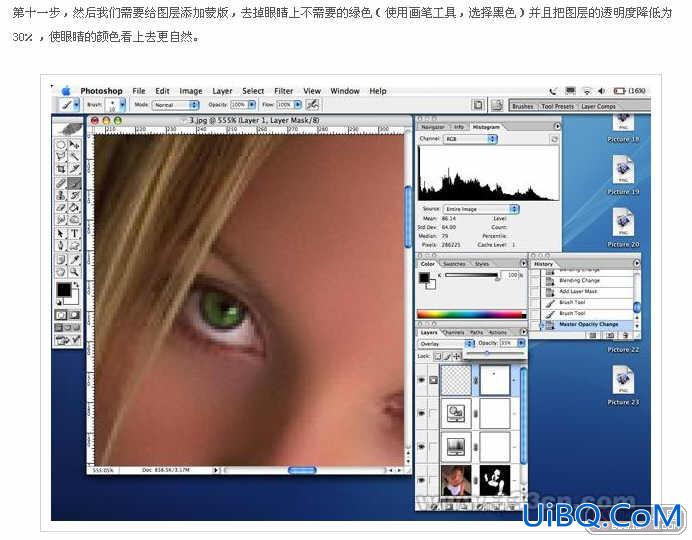Open the brush Mode dropdown
This screenshot has height=540, width=692.
(176, 105)
